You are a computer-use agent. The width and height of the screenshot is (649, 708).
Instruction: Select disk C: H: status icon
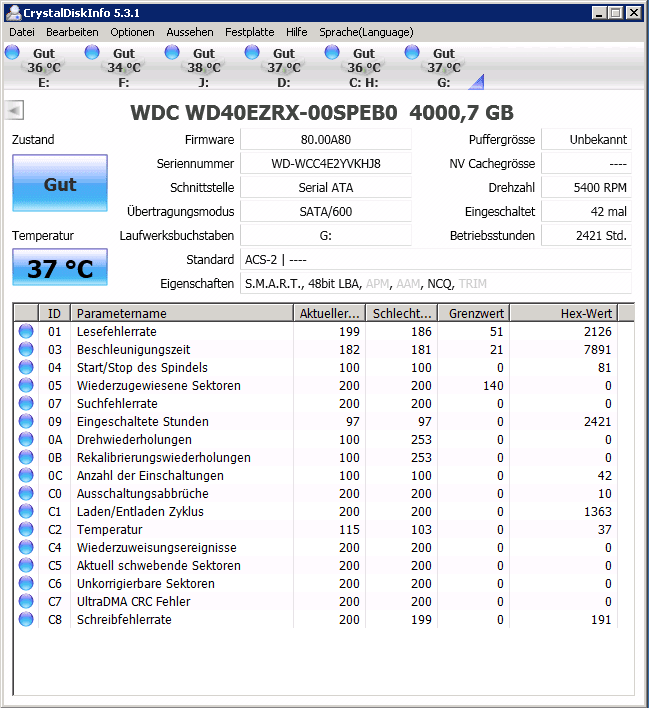point(332,52)
